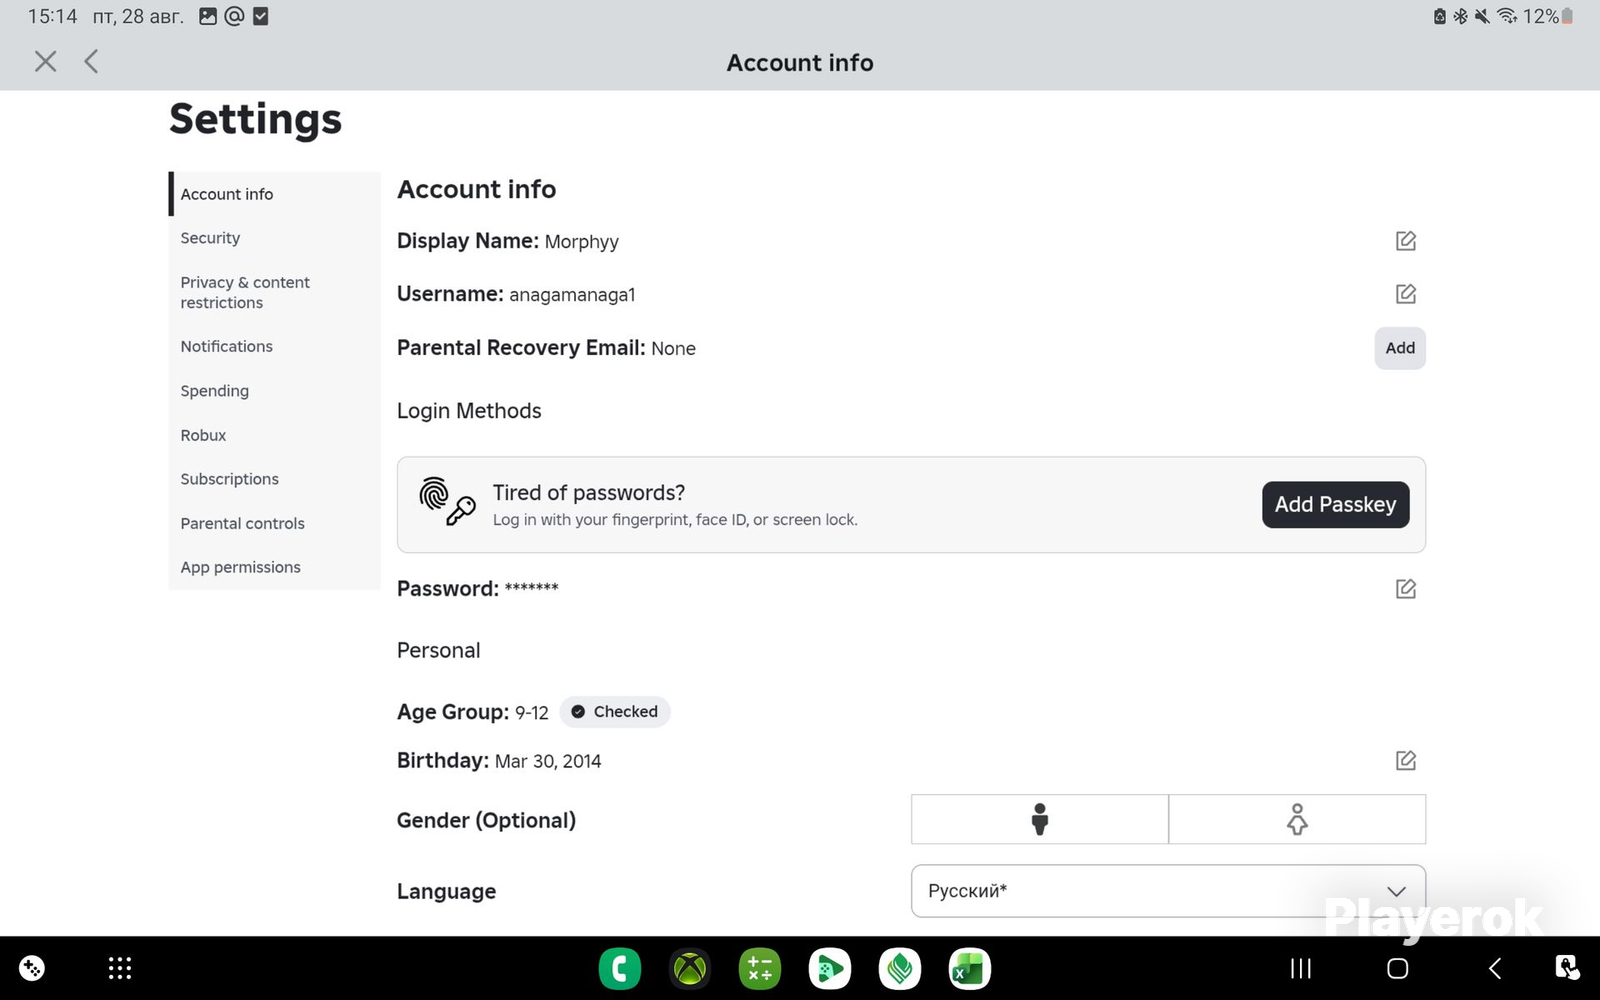Tap the system Back navigation arrow
Image resolution: width=1600 pixels, height=1000 pixels.
coord(1495,968)
